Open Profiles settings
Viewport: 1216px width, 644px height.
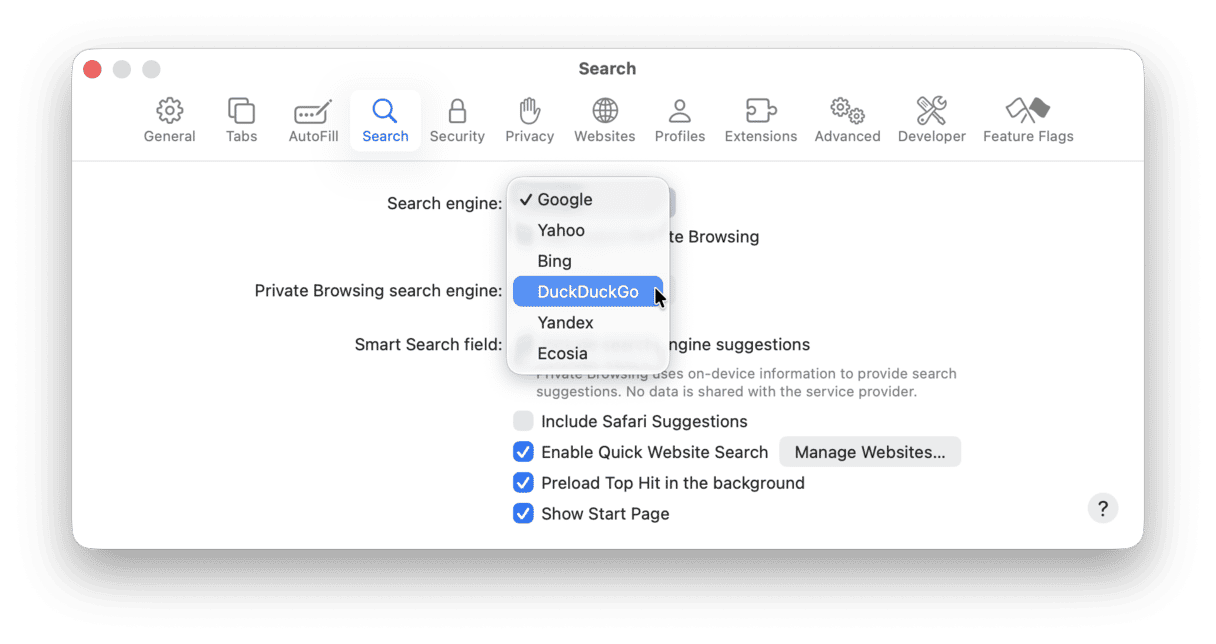point(680,118)
